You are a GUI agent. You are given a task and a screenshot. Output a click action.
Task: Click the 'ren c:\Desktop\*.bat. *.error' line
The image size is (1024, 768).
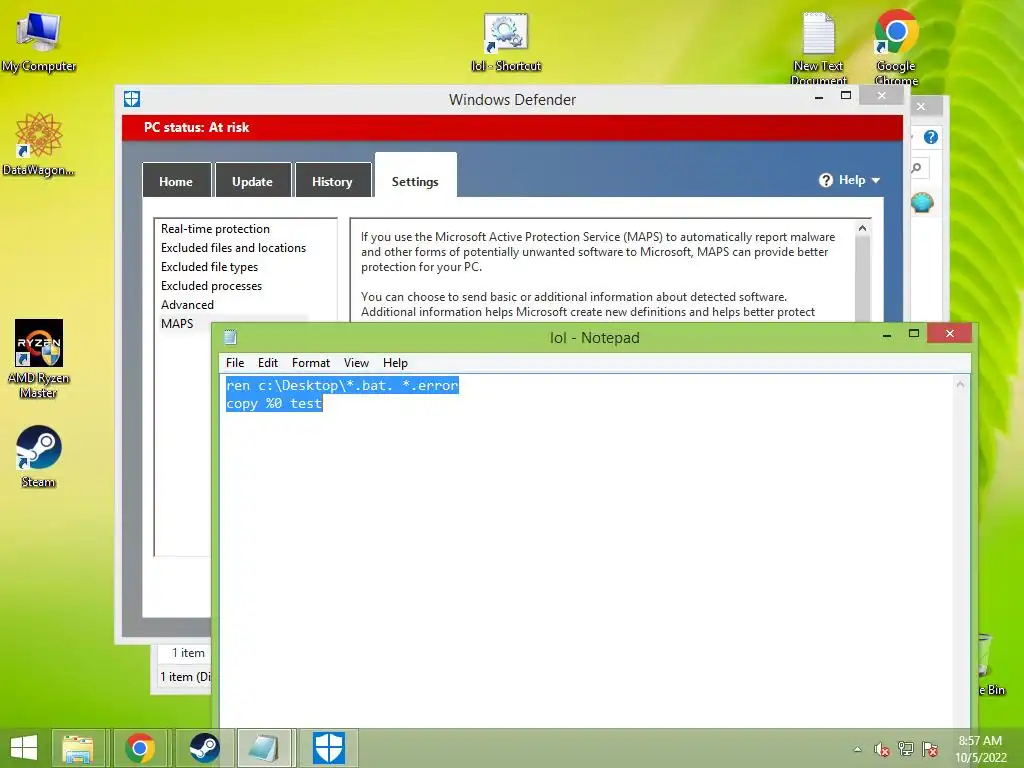click(342, 385)
